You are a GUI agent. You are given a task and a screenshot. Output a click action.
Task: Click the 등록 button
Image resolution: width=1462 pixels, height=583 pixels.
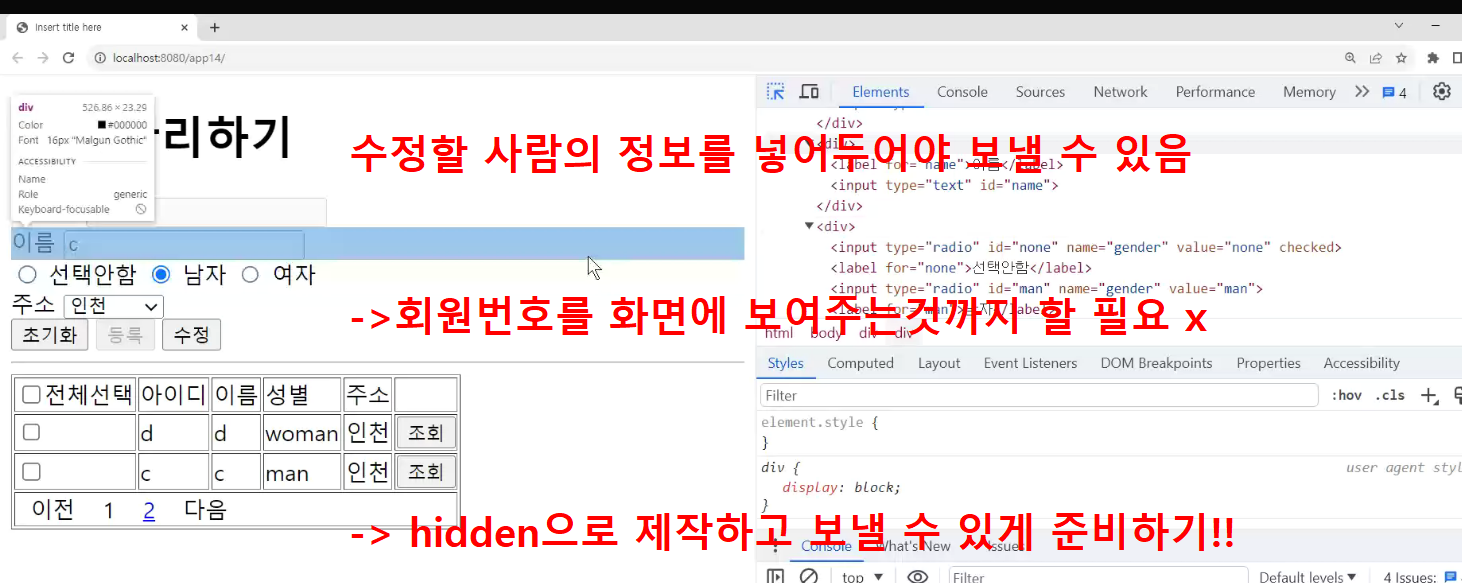(x=125, y=335)
